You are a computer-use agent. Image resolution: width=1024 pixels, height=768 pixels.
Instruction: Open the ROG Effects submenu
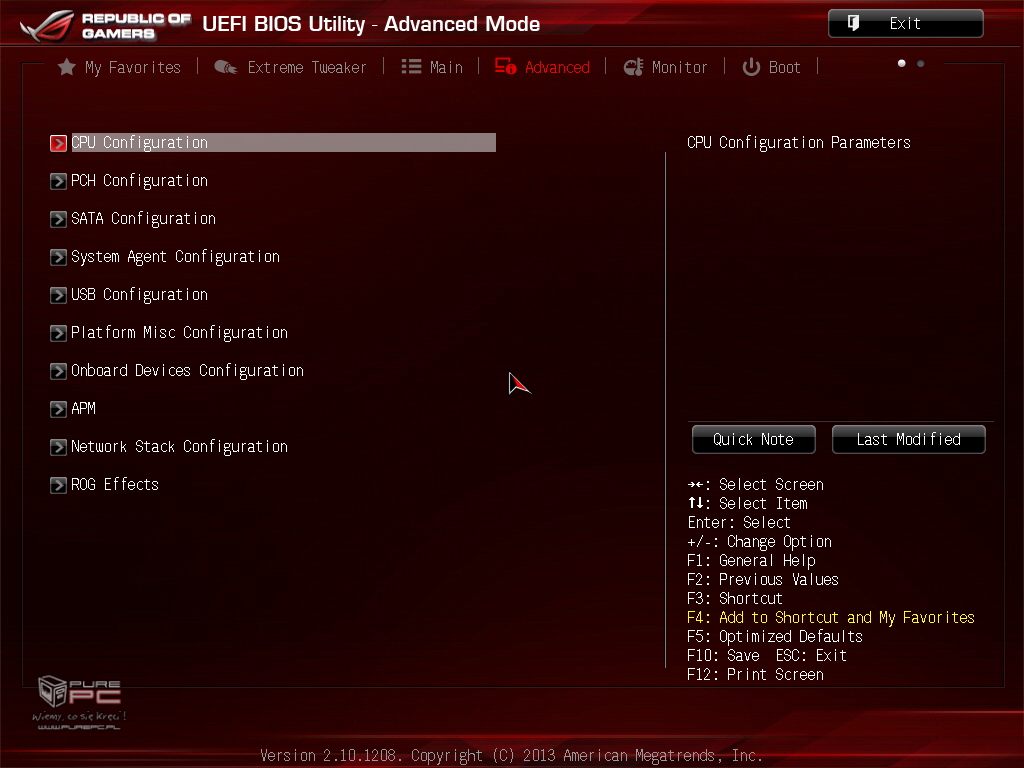tap(104, 485)
